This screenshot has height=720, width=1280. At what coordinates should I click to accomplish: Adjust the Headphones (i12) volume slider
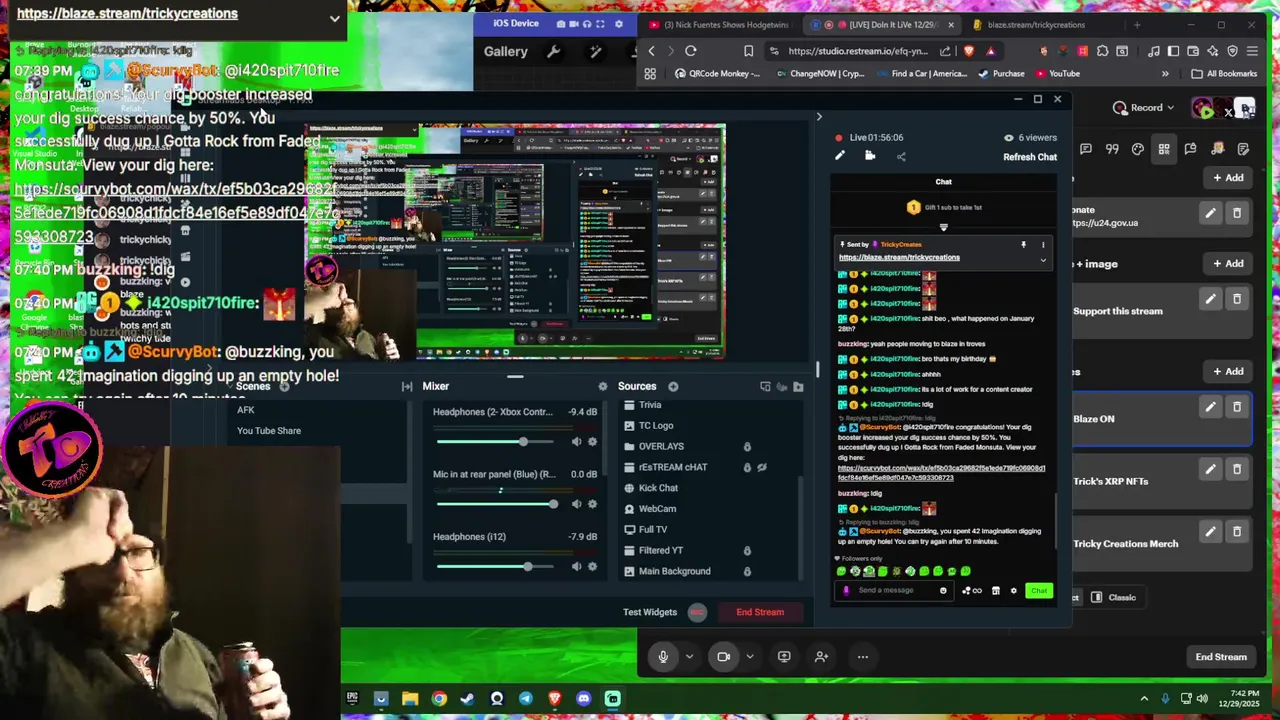[x=497, y=566]
